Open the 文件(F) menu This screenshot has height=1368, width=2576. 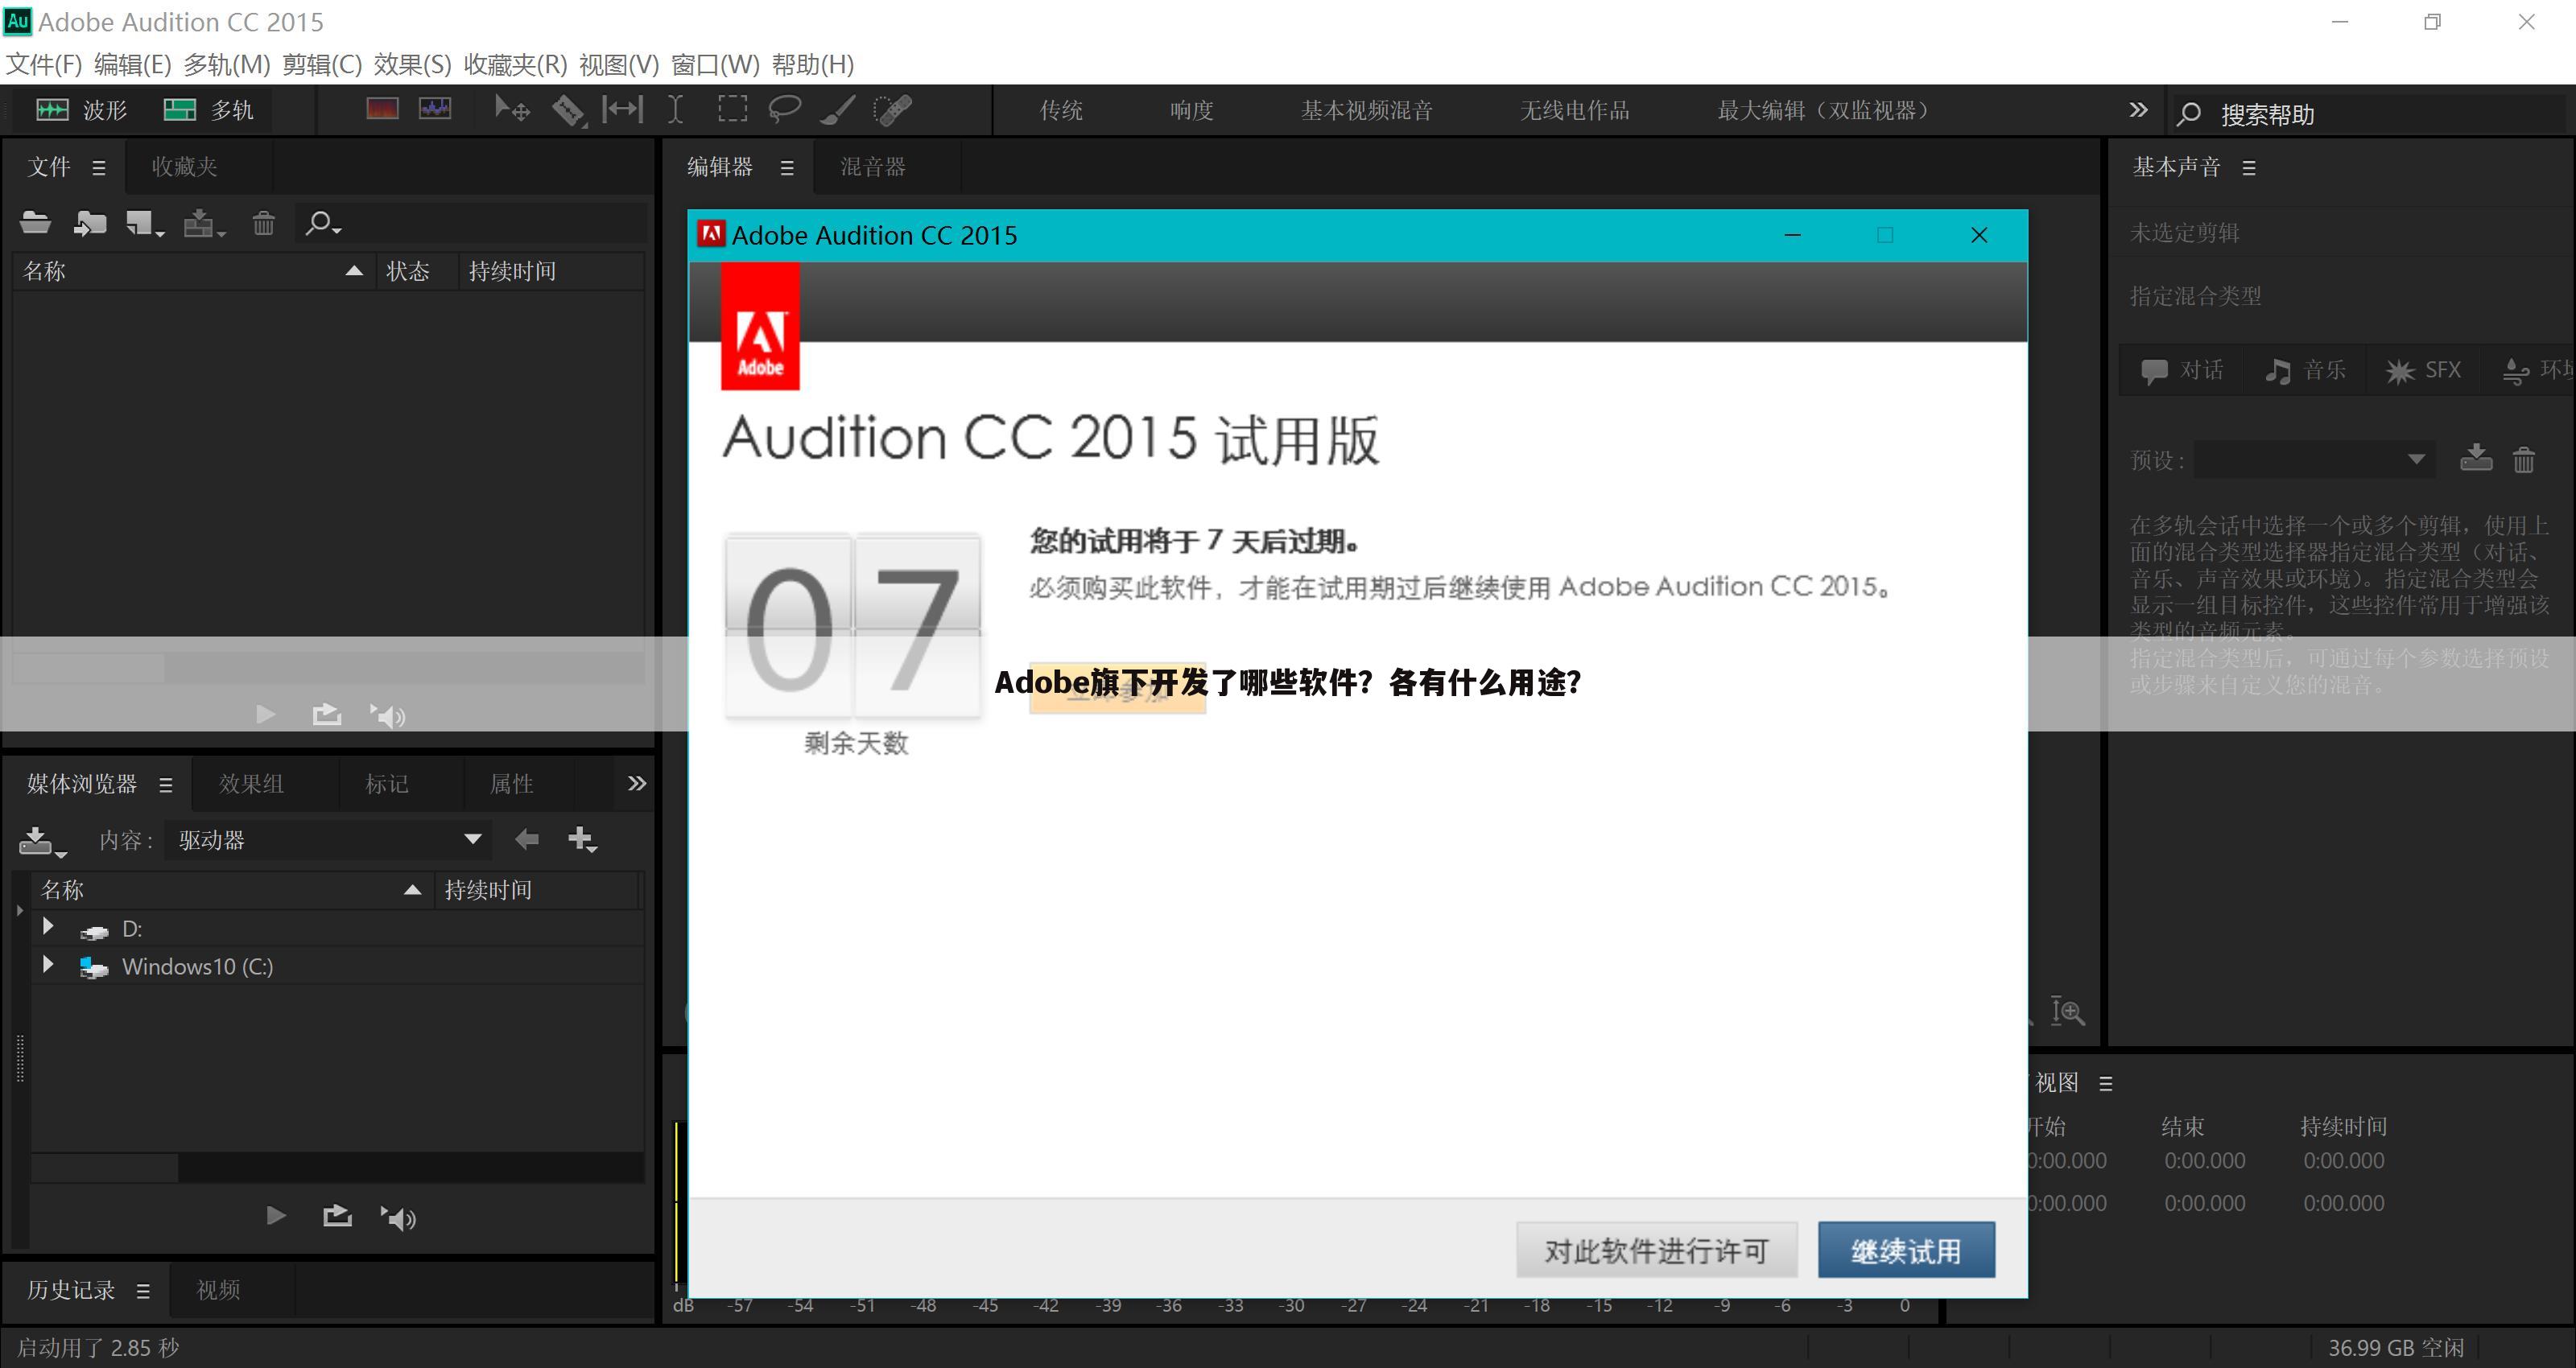[44, 65]
